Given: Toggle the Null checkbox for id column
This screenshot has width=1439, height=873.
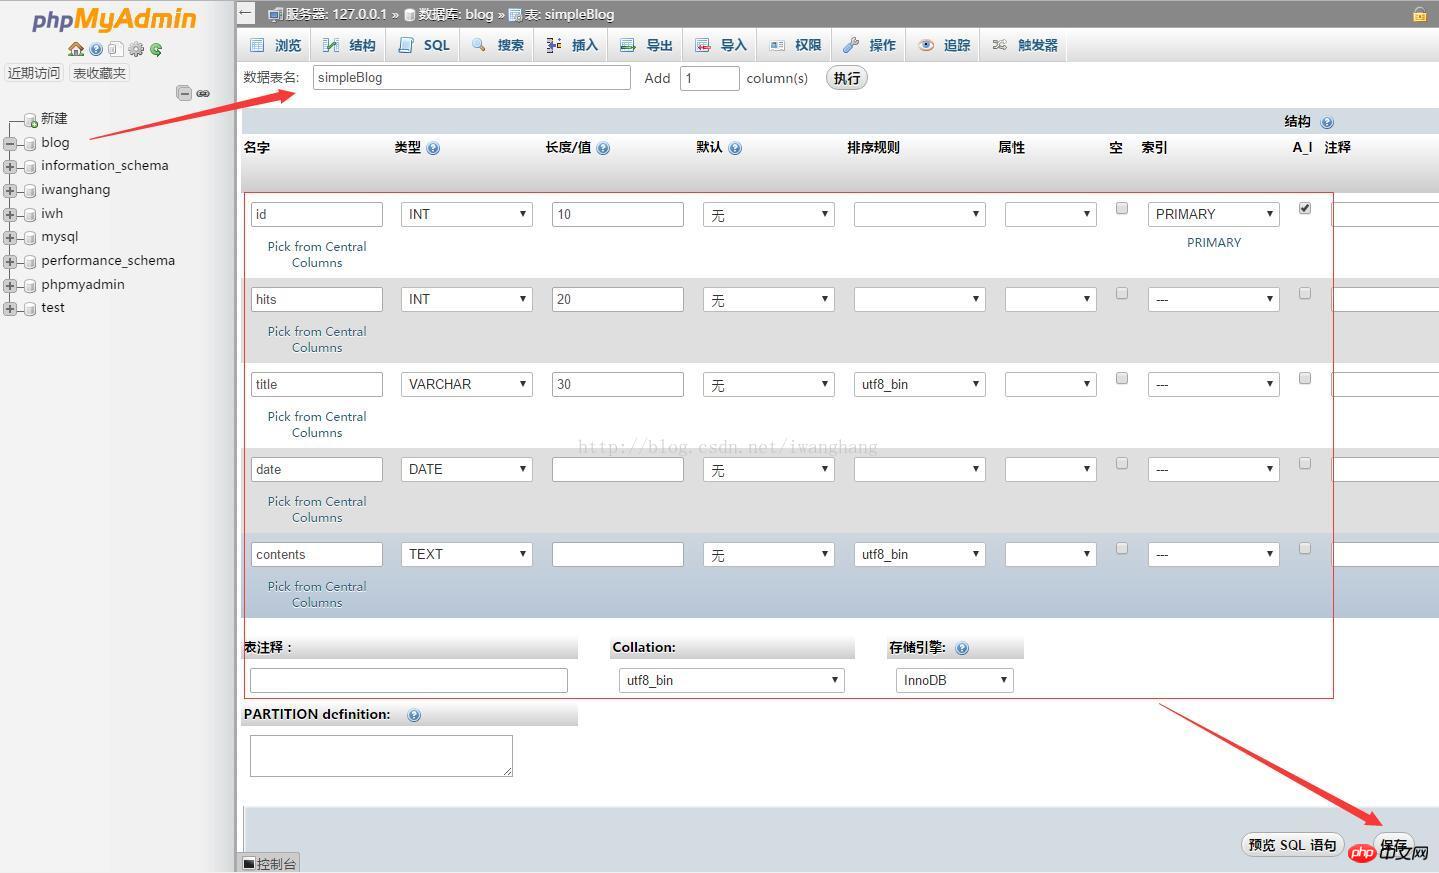Looking at the screenshot, I should click(x=1121, y=208).
